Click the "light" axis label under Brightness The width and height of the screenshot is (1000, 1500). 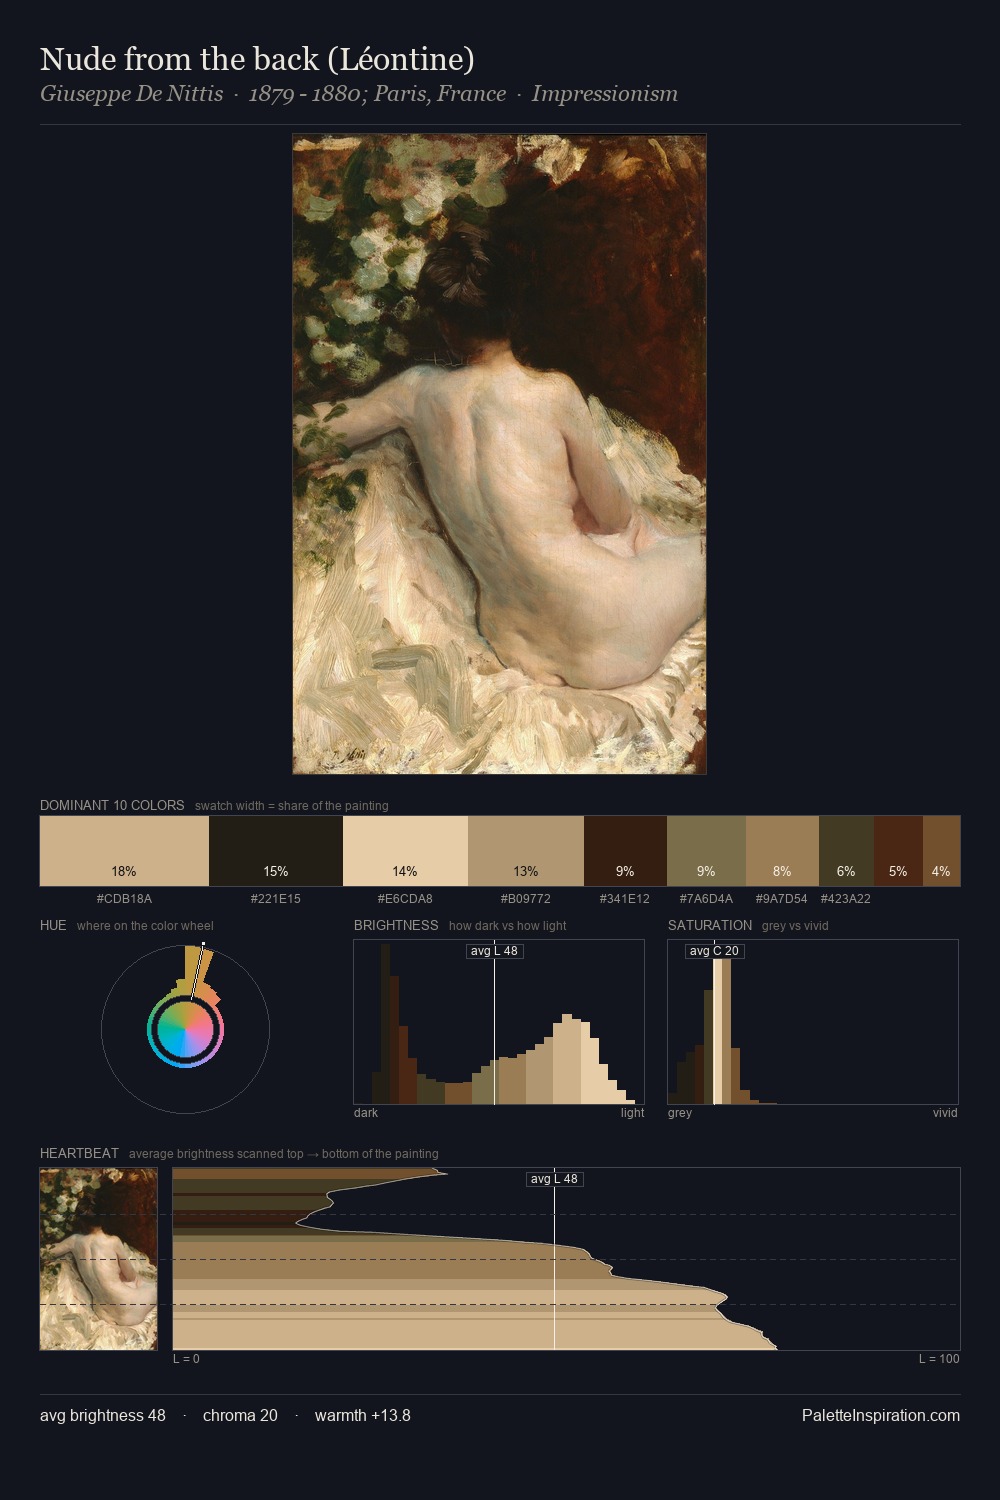(633, 1113)
